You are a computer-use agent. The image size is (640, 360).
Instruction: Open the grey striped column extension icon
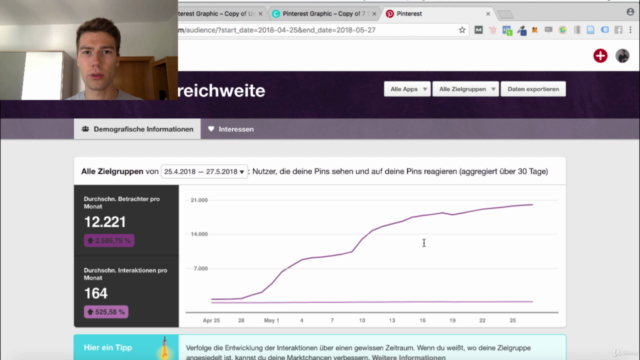(577, 30)
